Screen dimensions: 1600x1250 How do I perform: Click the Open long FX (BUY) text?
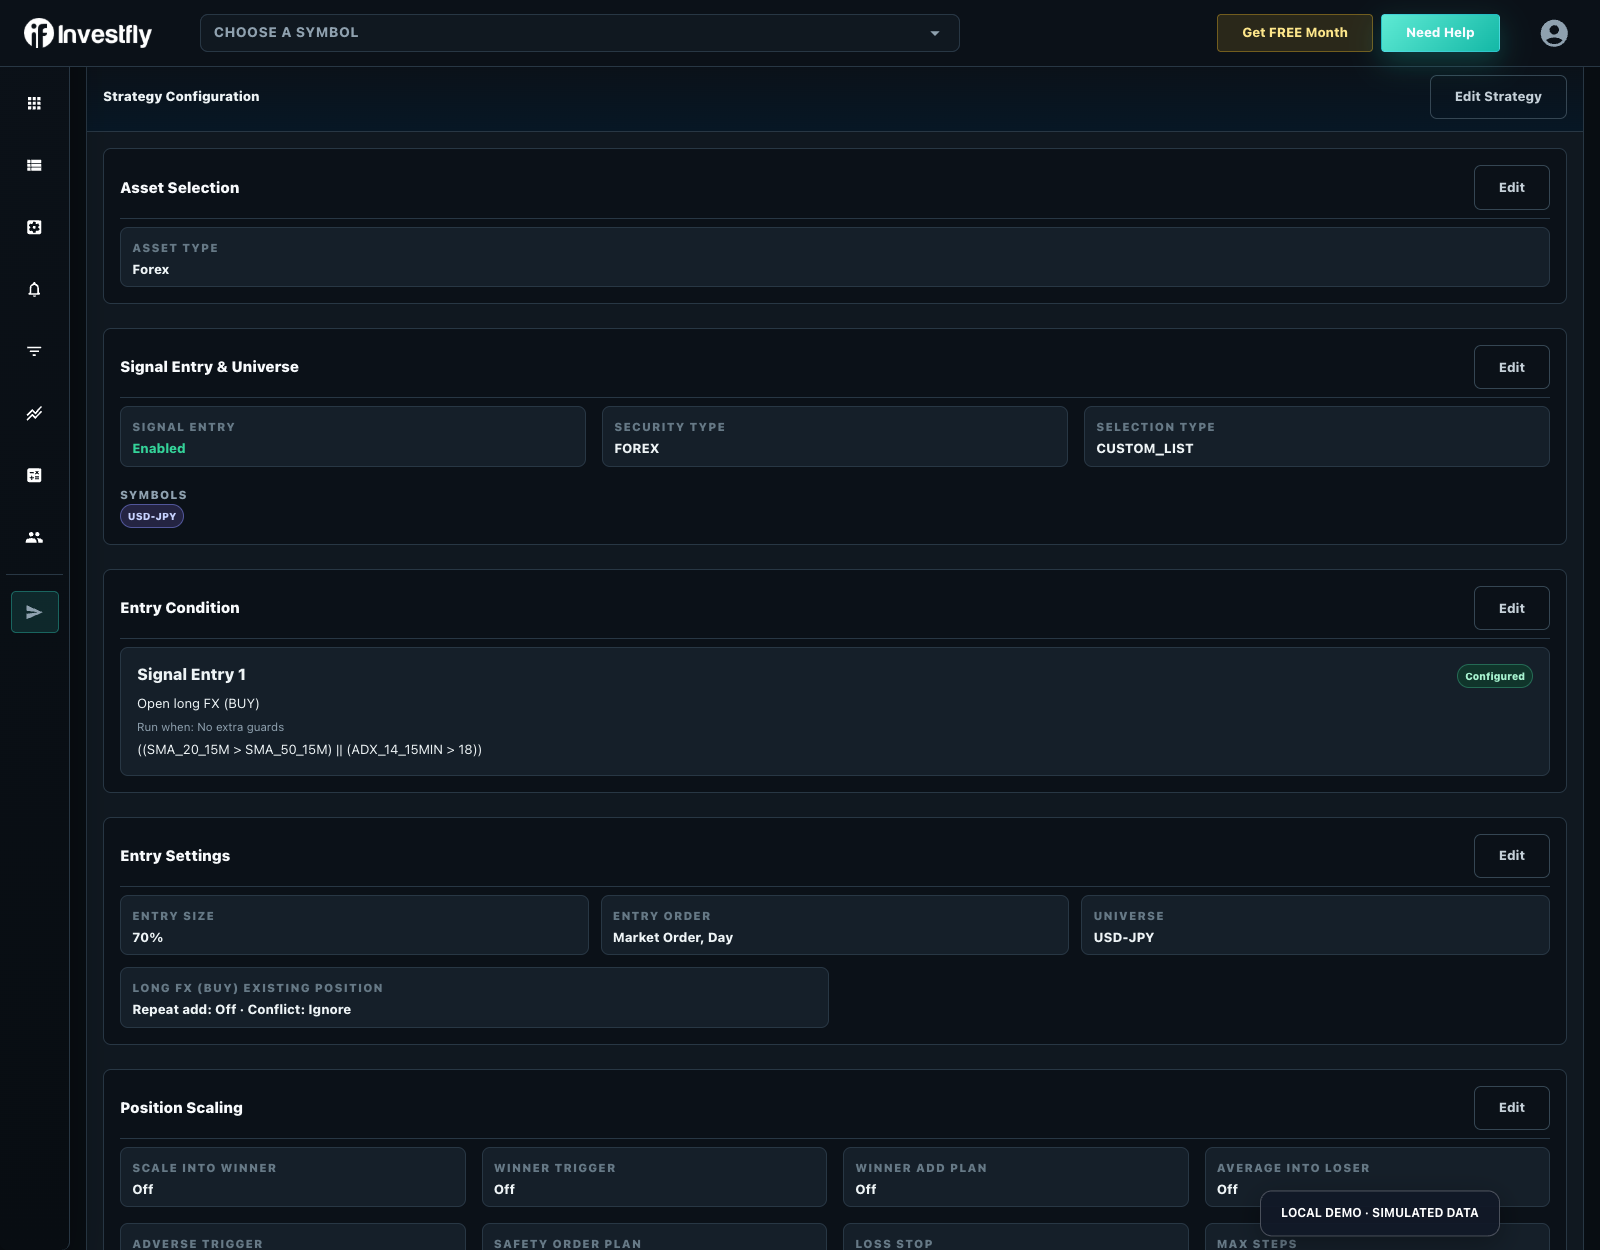(198, 704)
